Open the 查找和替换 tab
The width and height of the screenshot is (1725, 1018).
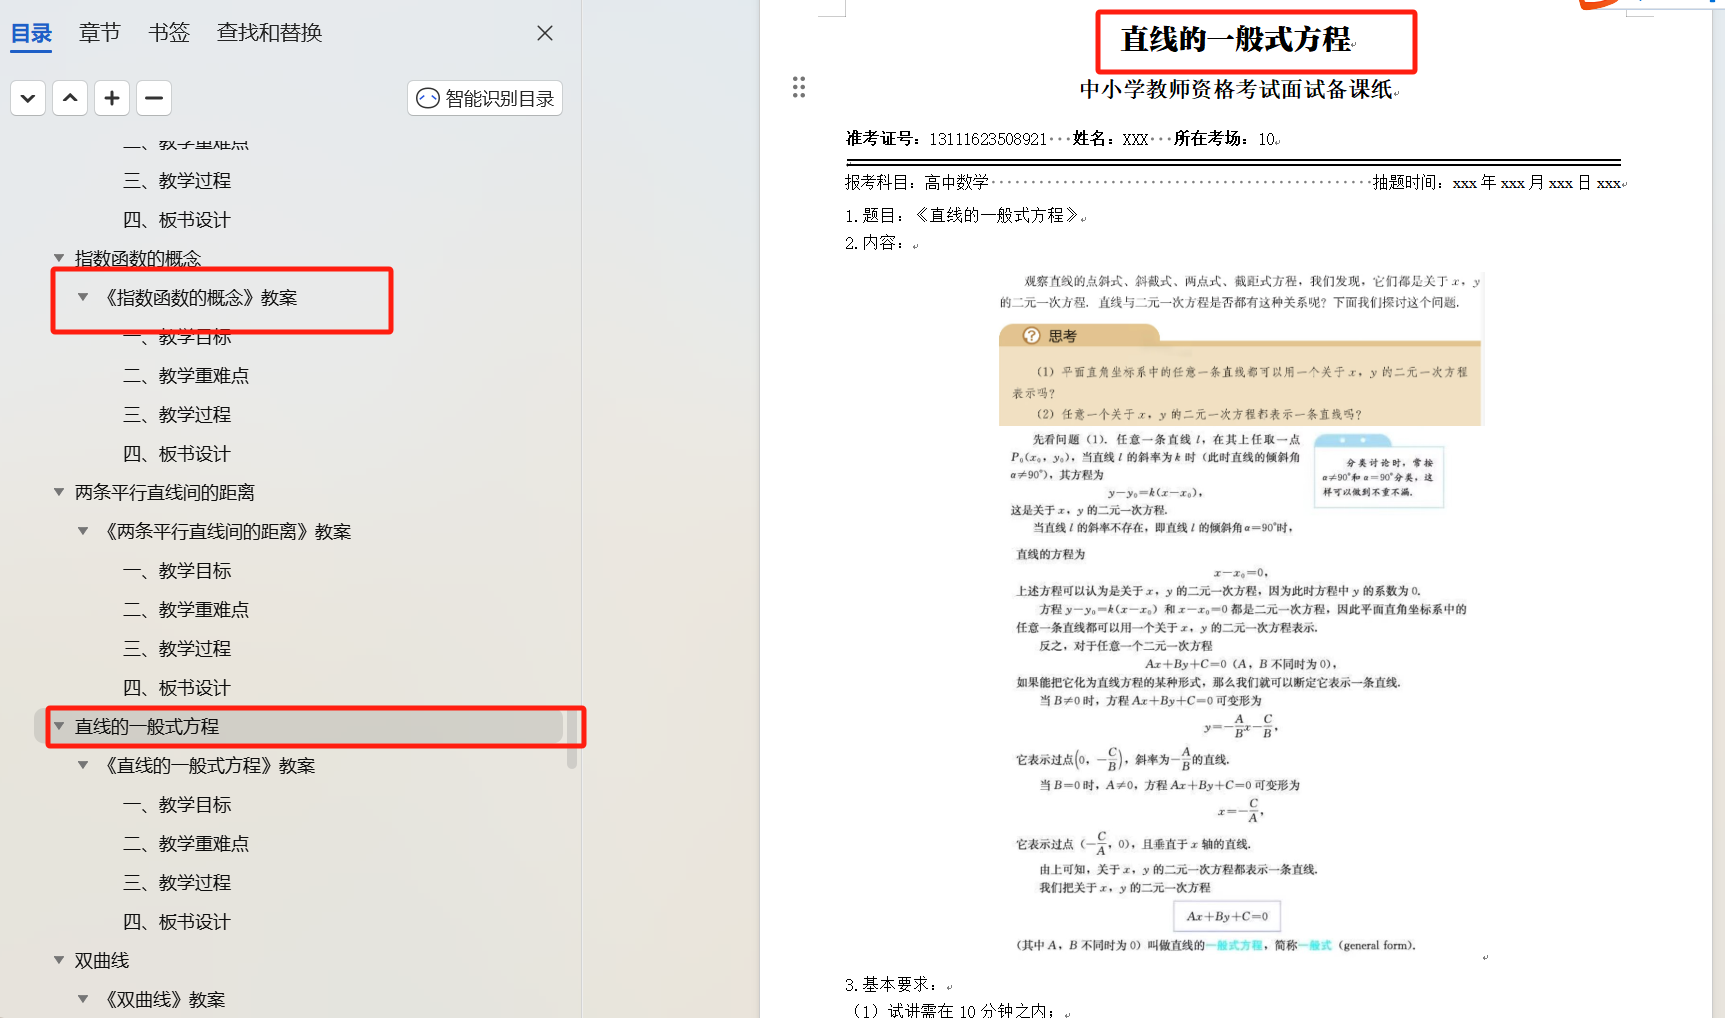tap(269, 33)
